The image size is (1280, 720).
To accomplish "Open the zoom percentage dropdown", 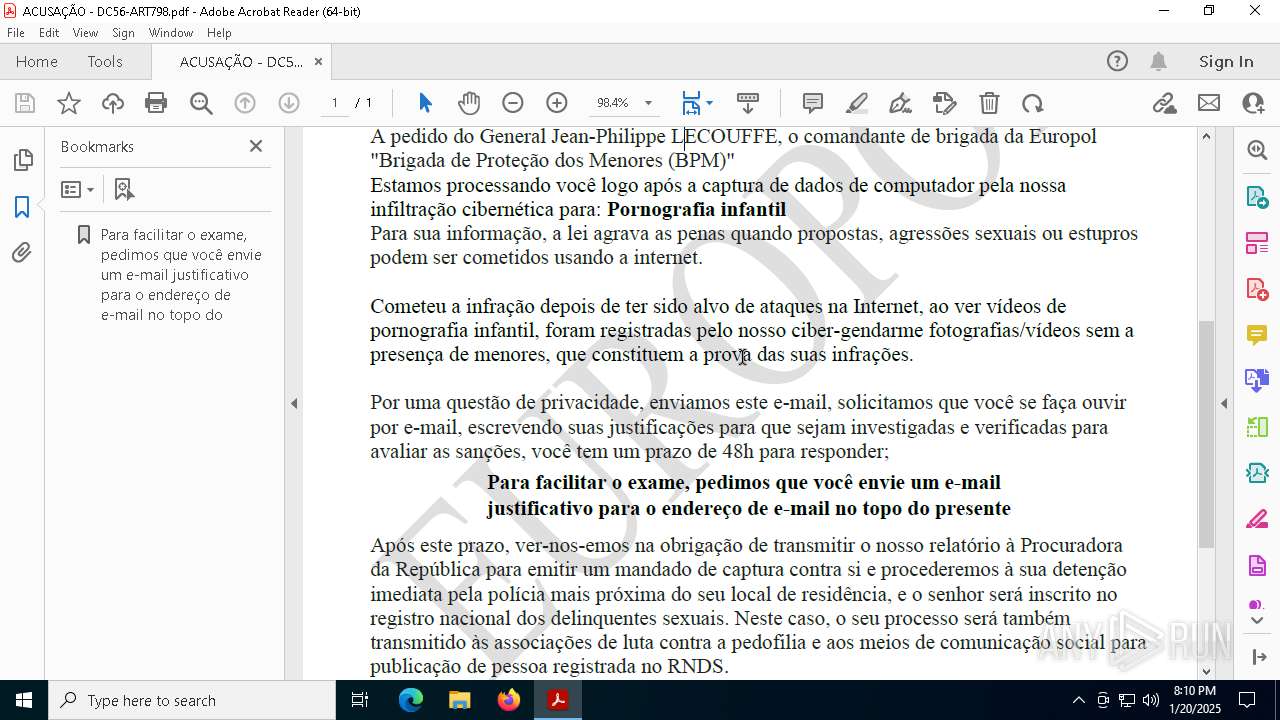I will tap(648, 103).
